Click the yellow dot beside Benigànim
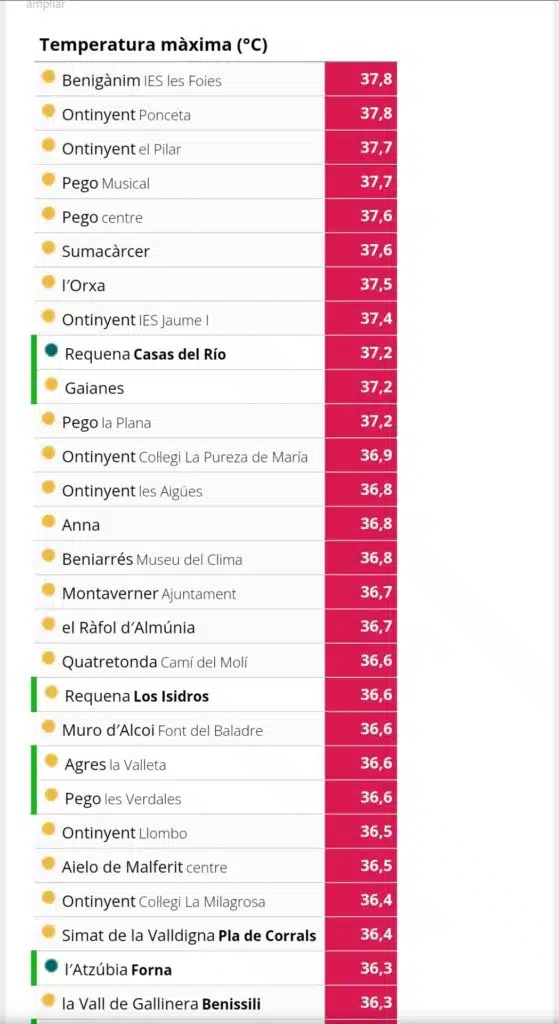The width and height of the screenshot is (559, 1024). [x=48, y=77]
